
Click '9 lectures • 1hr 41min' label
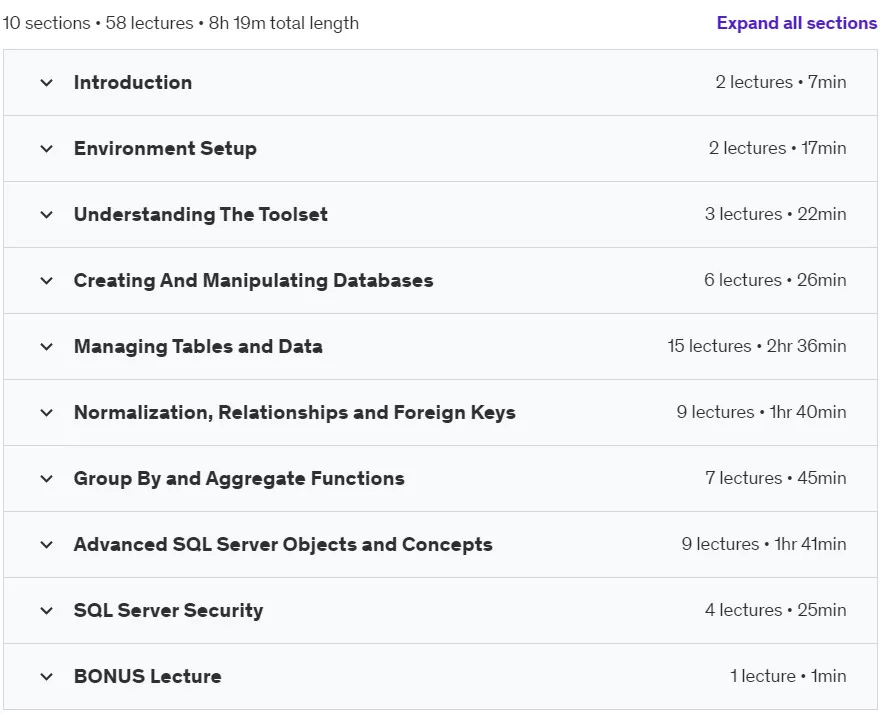pos(764,544)
